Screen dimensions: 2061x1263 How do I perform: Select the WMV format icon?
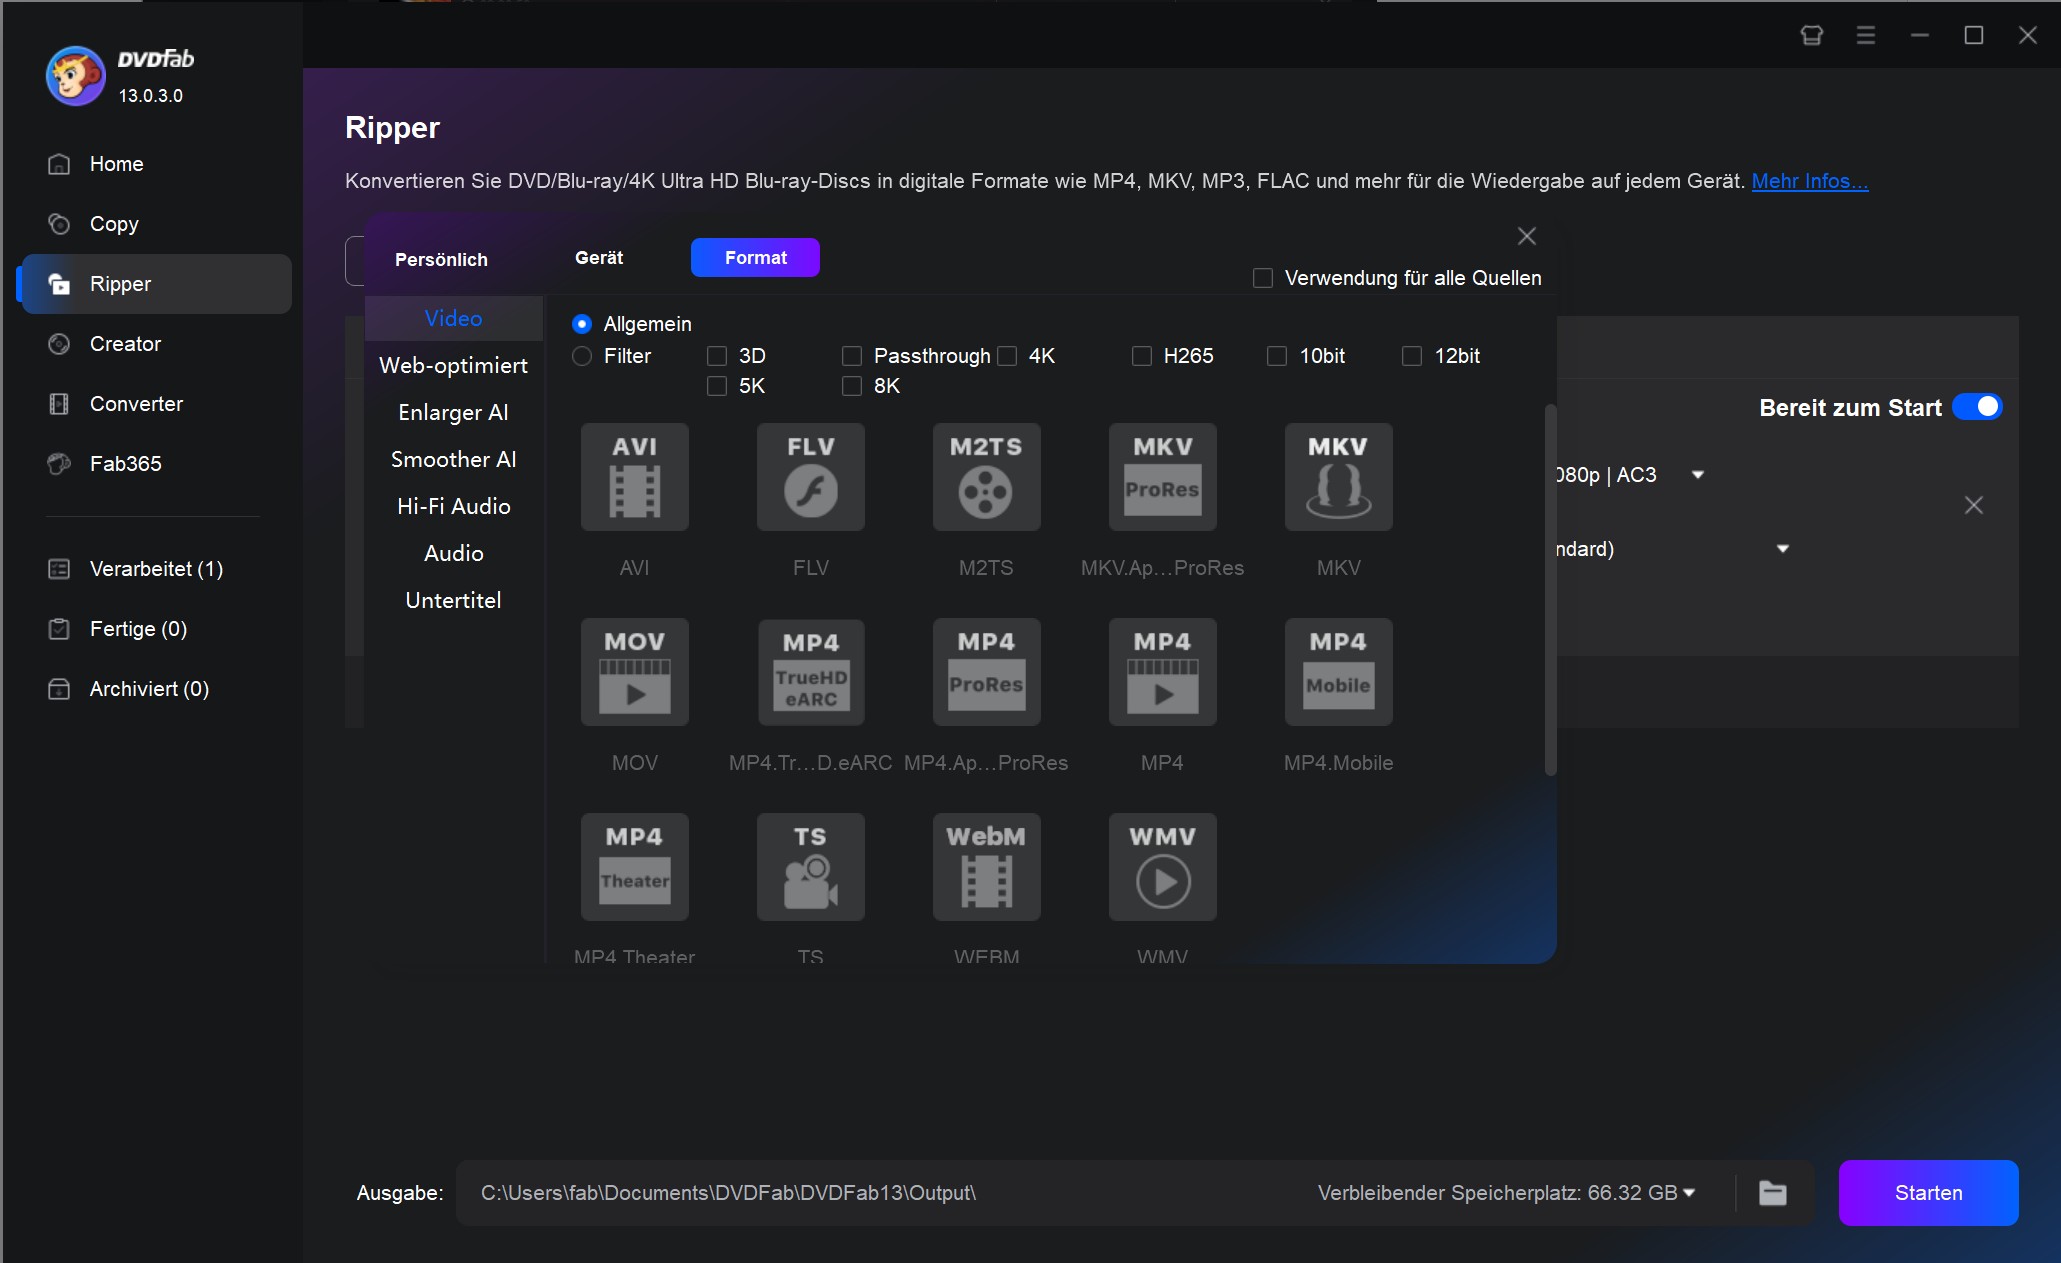(1162, 866)
